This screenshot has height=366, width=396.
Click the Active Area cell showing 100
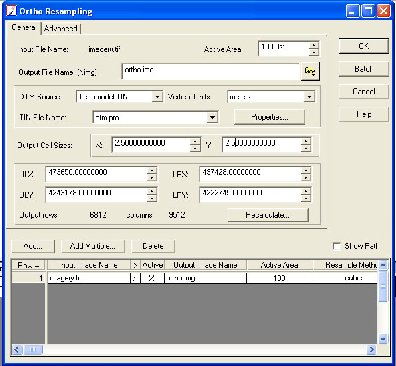[280, 278]
